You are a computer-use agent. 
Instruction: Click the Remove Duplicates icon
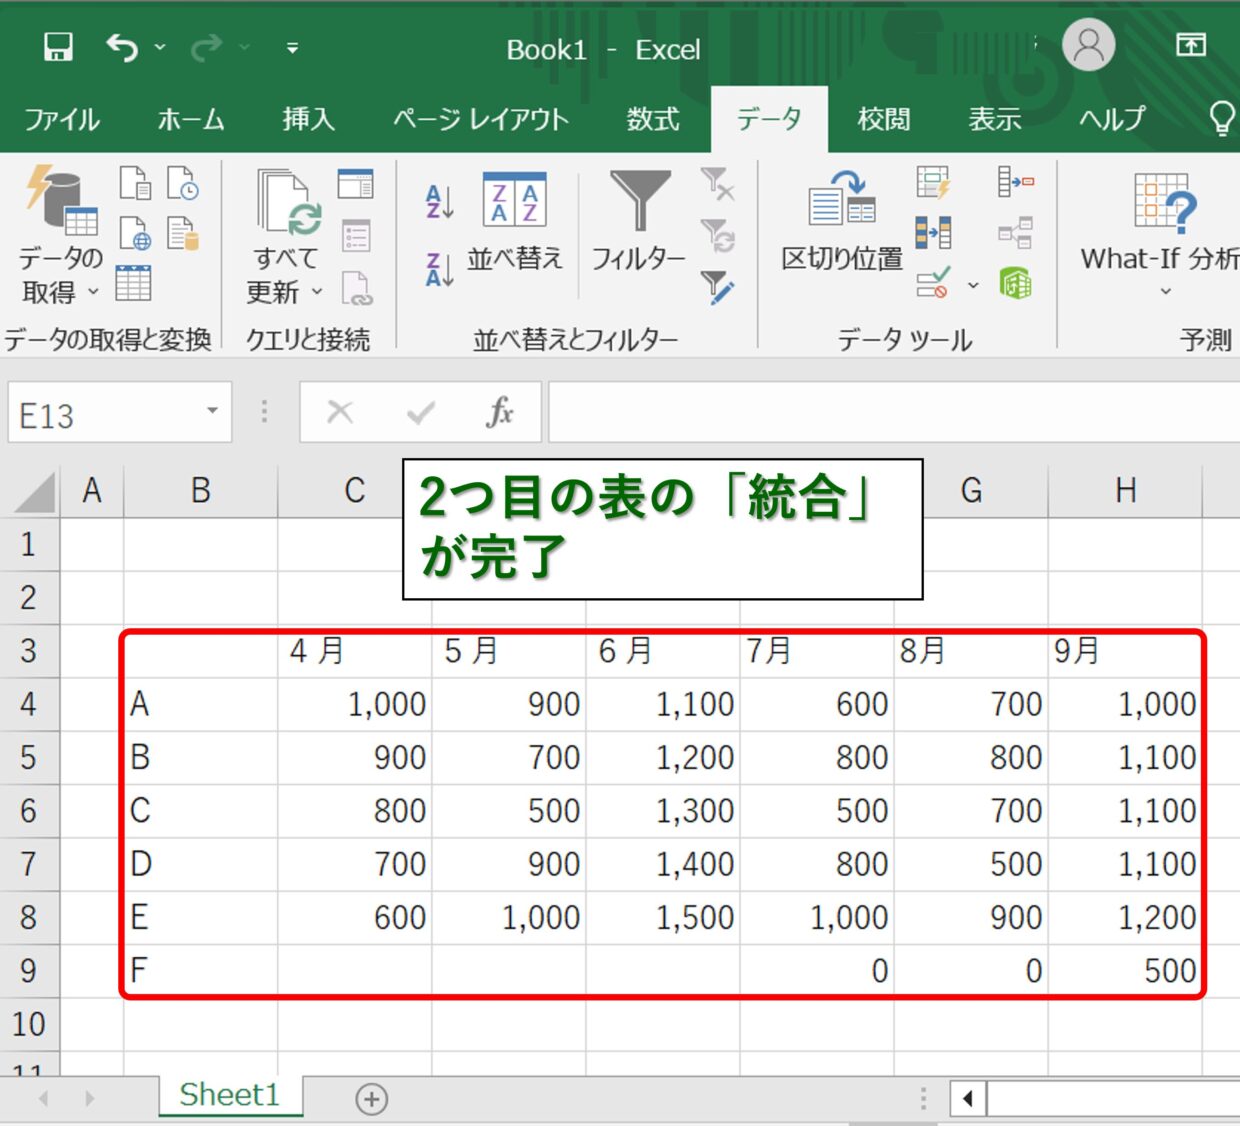coord(933,233)
